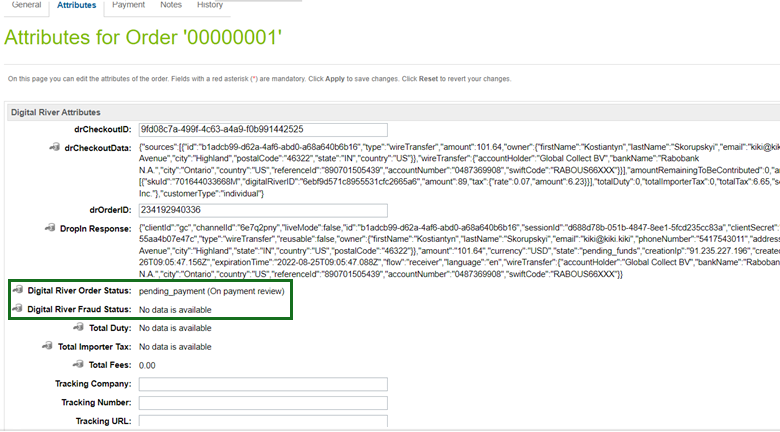Click the icon beside drCheckoutData label
Screen dimensions: 780x432
click(x=54, y=147)
